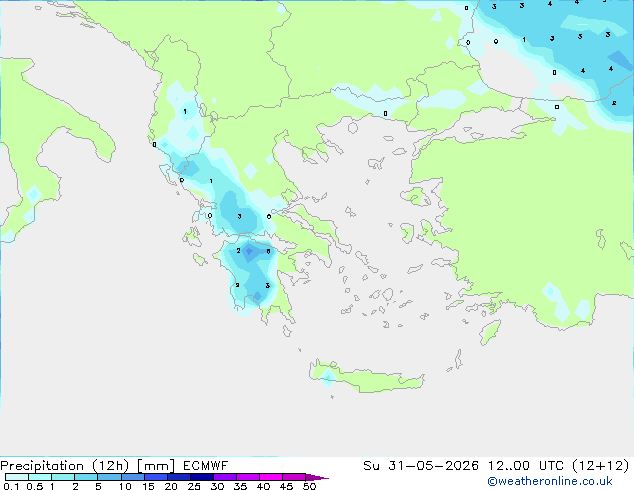Click the legend tick label "15"

(x=148, y=486)
